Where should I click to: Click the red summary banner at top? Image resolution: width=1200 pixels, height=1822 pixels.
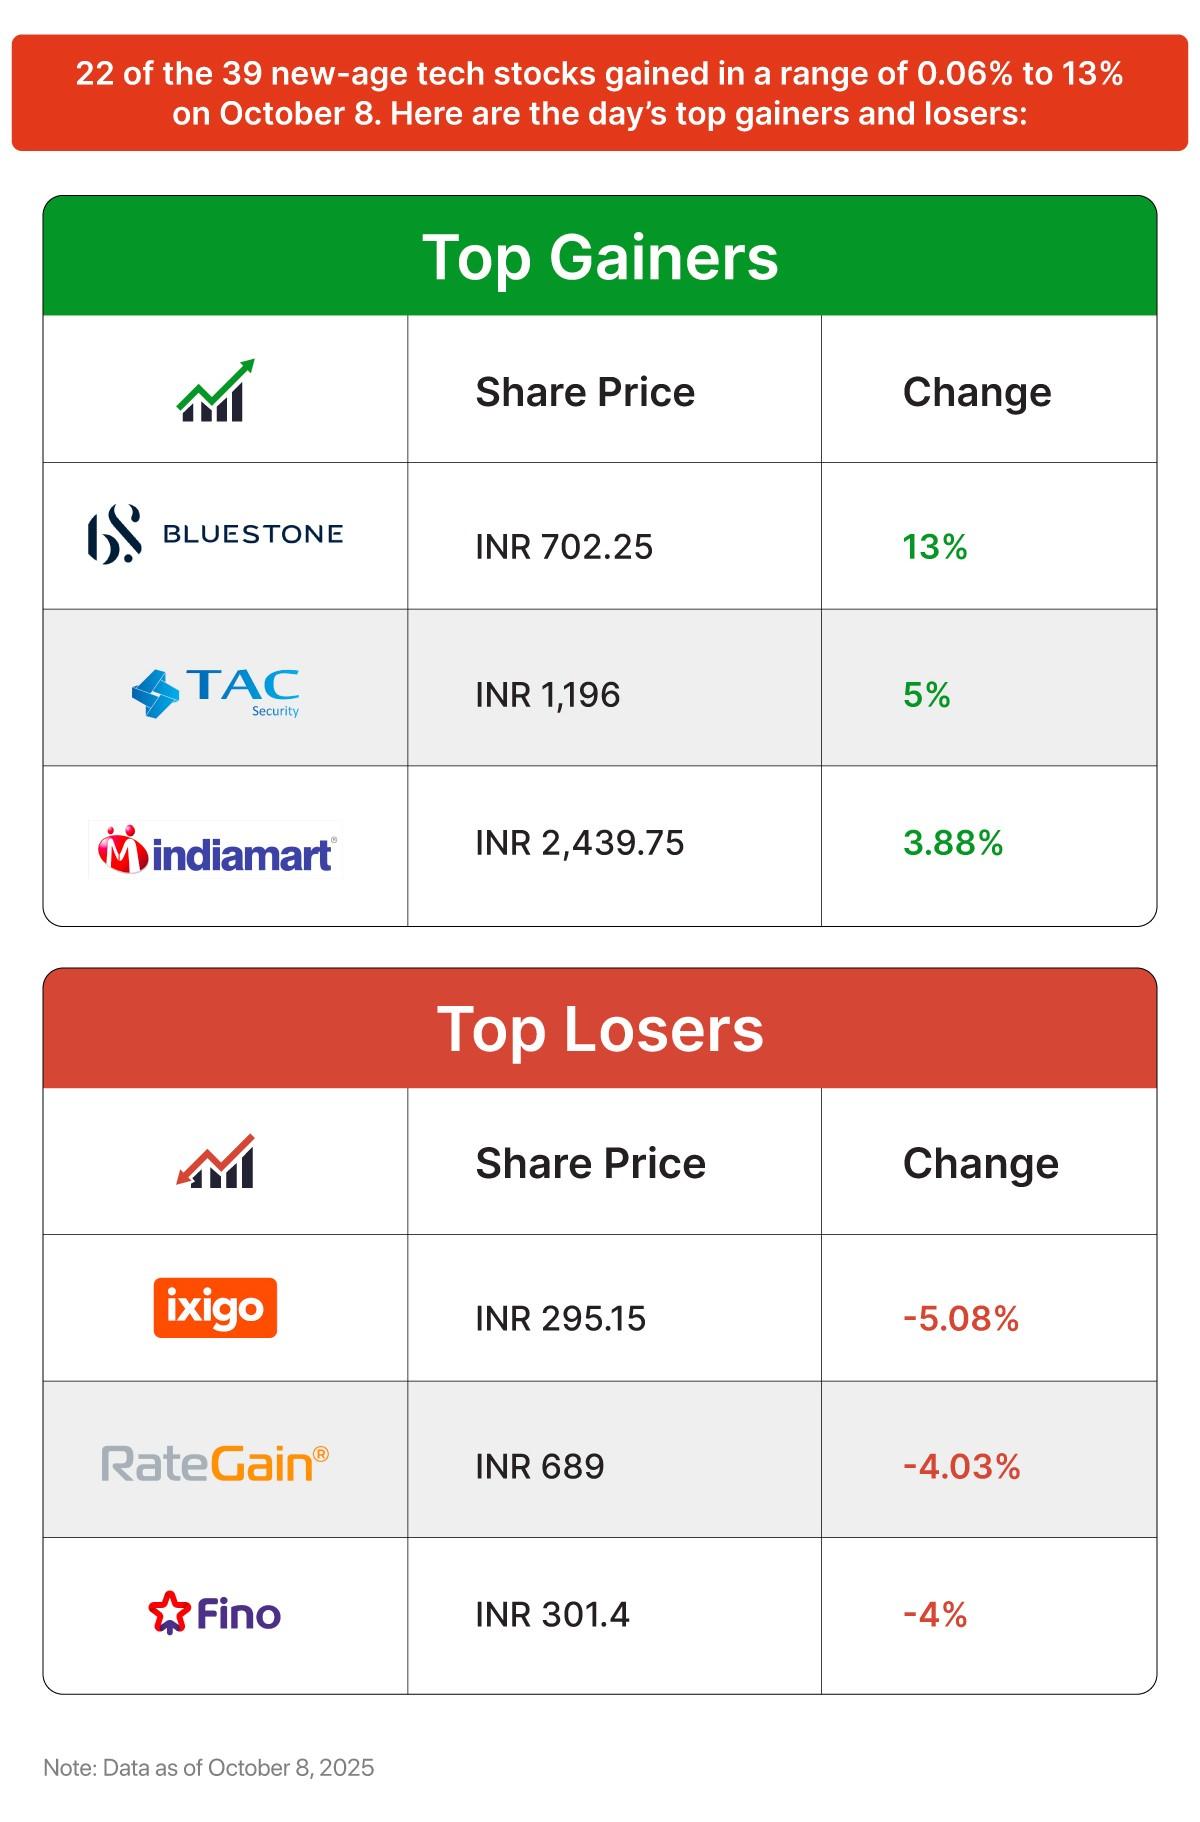tap(600, 93)
